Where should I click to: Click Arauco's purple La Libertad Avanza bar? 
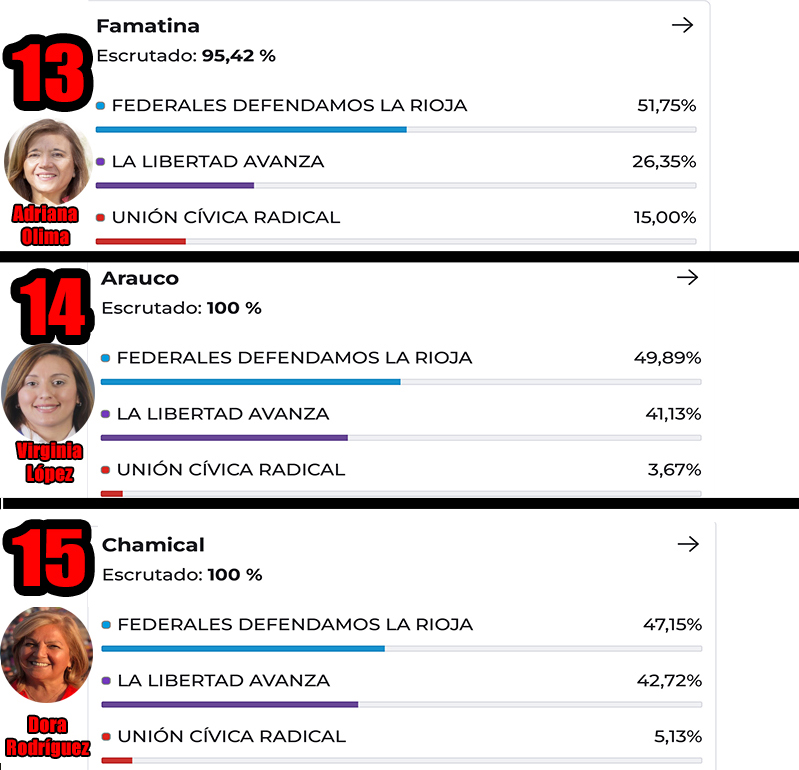(224, 438)
